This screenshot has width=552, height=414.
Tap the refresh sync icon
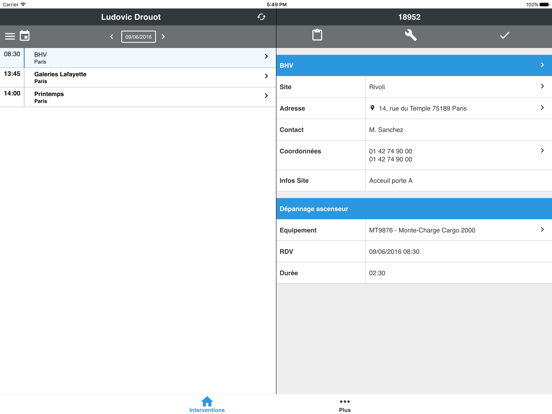click(x=261, y=17)
